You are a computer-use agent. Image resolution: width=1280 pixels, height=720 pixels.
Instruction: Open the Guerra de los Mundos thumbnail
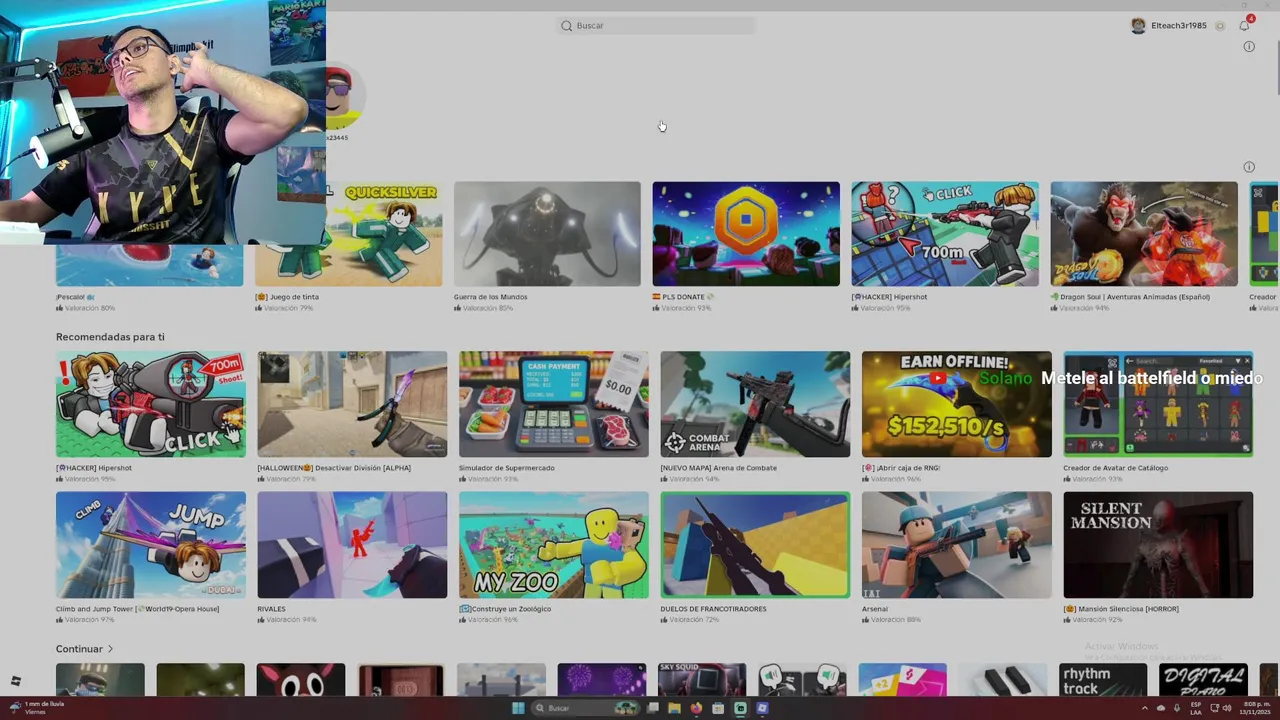547,234
